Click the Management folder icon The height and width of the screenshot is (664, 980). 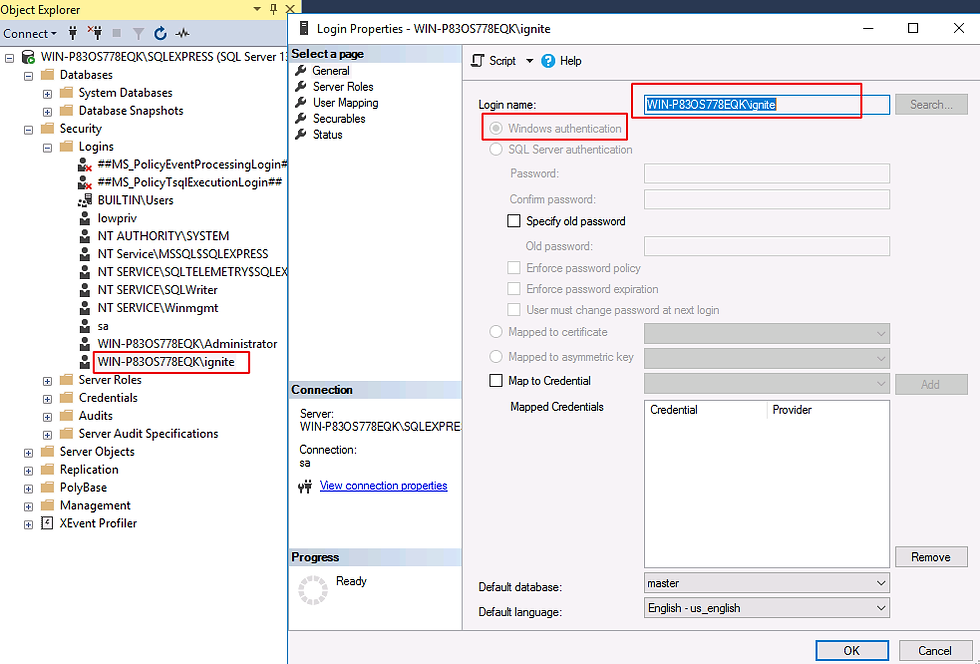click(x=48, y=505)
